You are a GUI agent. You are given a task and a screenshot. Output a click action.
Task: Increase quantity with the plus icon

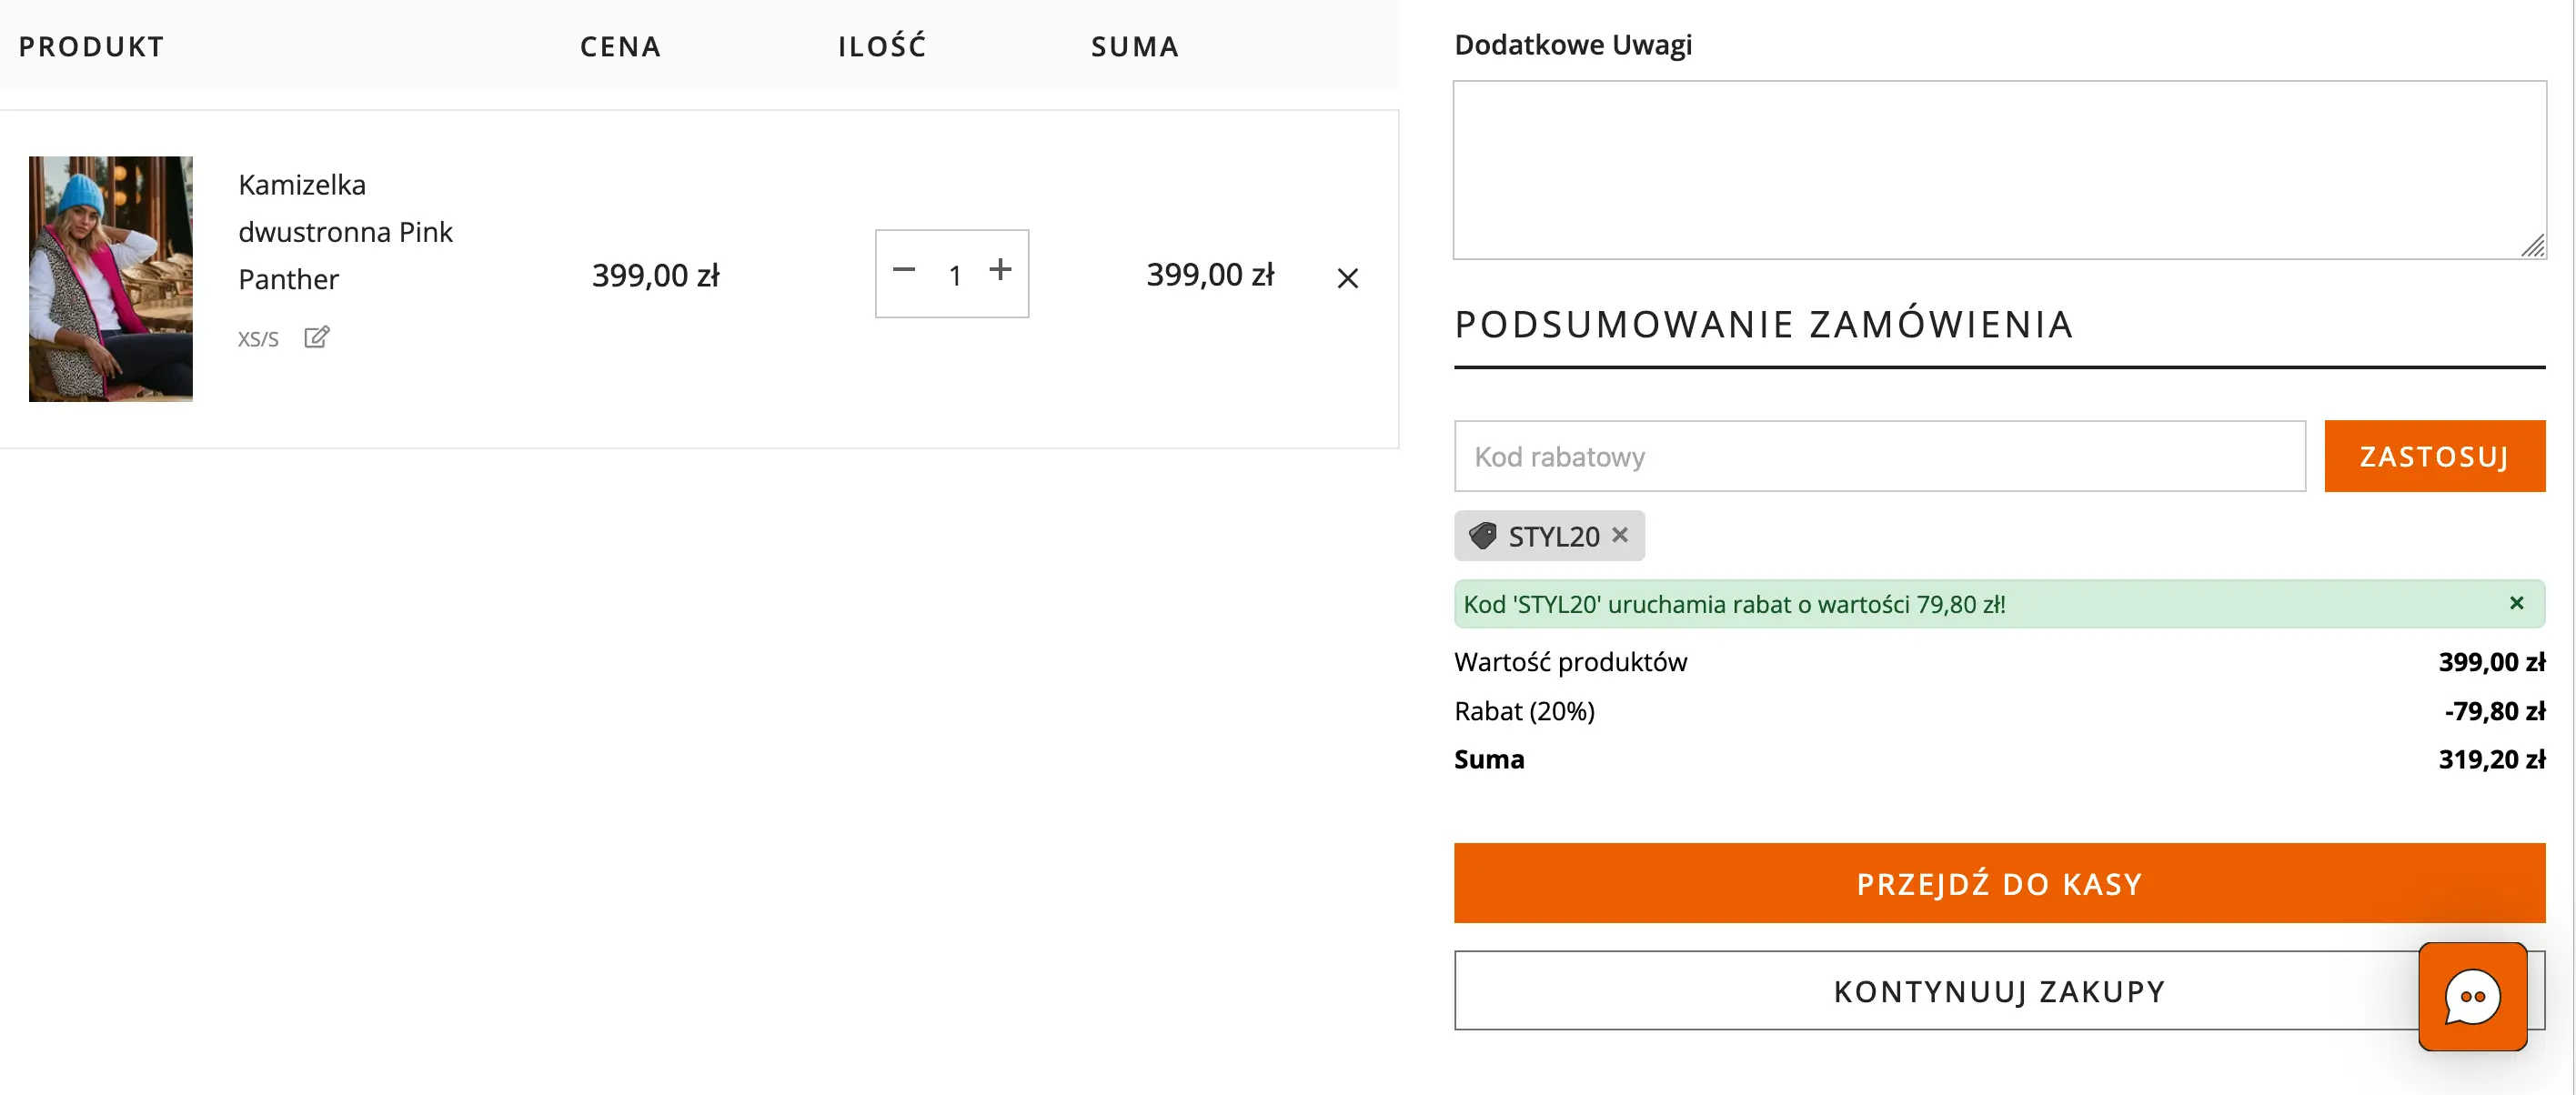point(1000,270)
